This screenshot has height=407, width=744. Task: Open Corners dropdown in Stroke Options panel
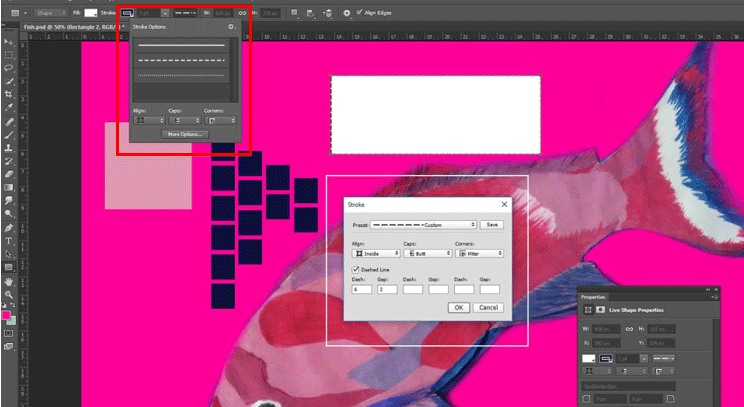(220, 120)
